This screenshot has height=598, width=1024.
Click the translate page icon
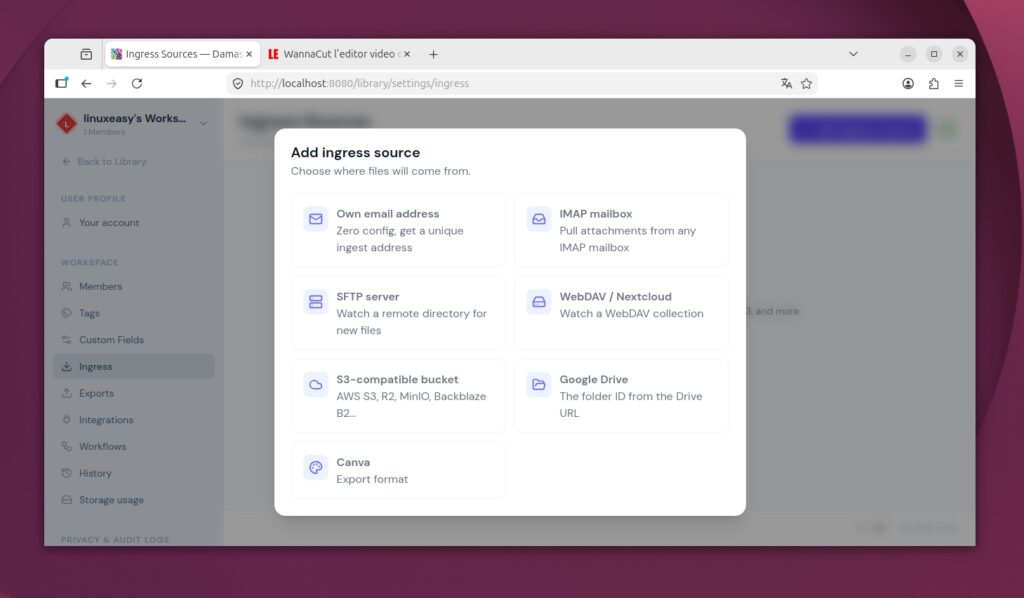(x=786, y=84)
